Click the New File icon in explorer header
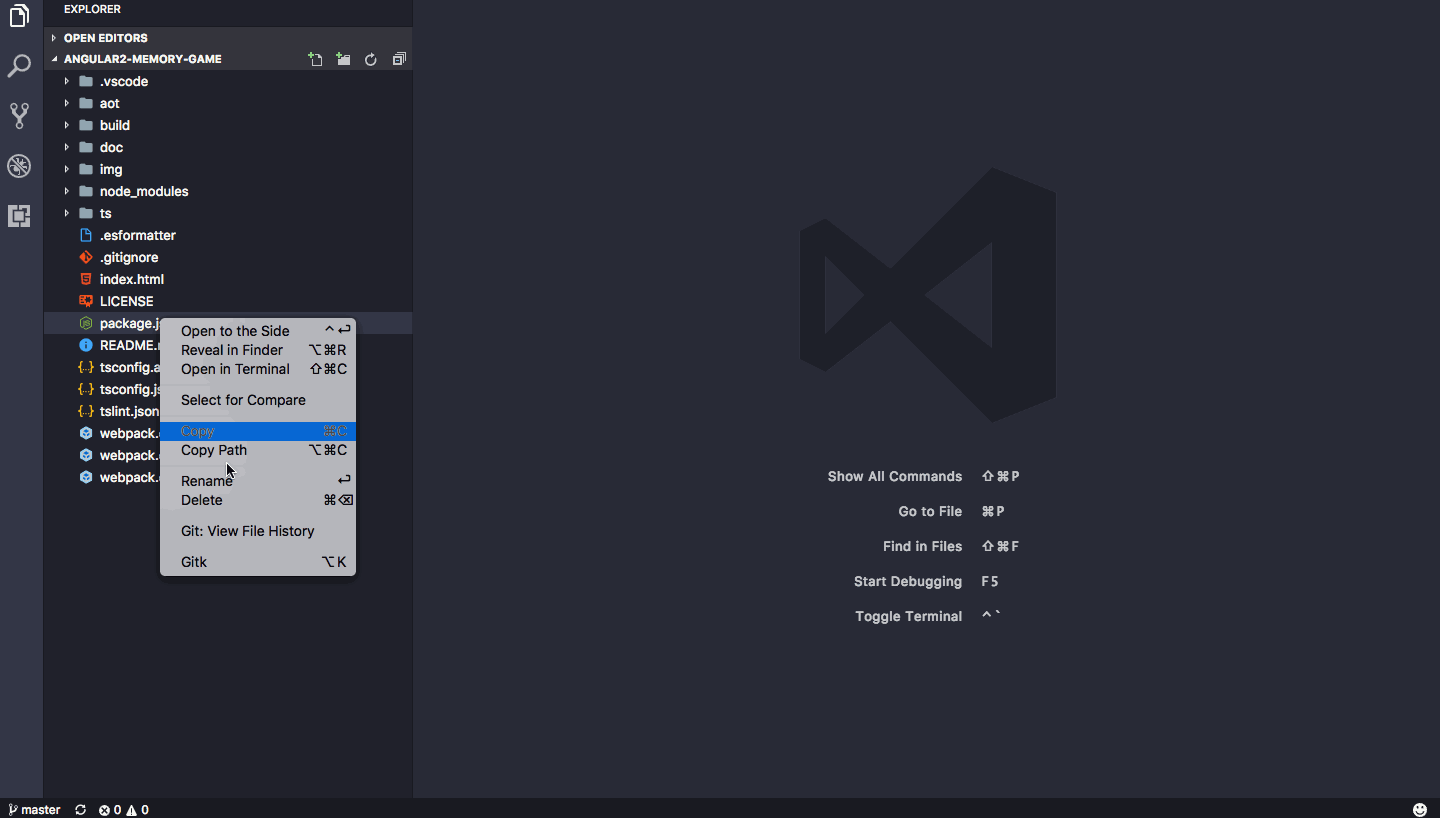The height and width of the screenshot is (818, 1440). point(315,59)
